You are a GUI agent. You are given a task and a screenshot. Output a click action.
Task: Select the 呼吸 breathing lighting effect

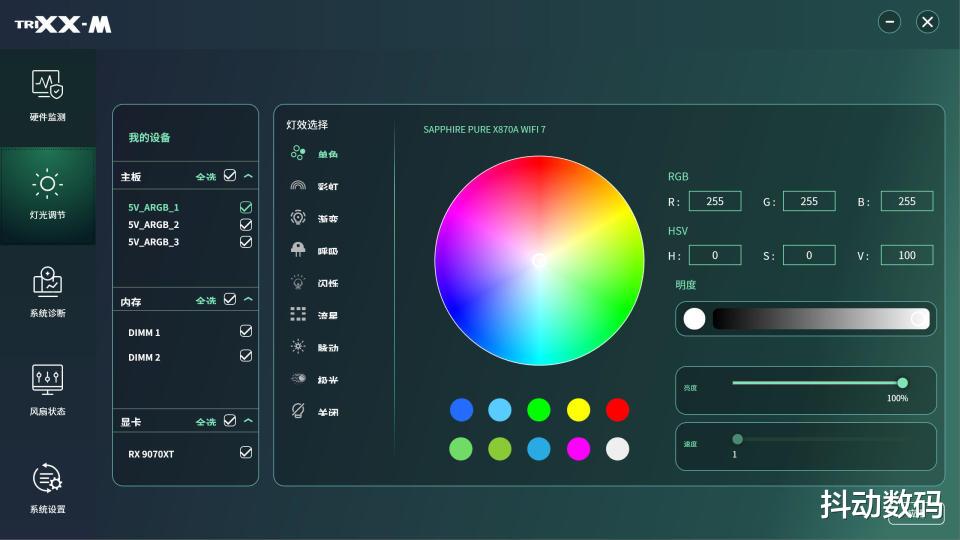[314, 250]
